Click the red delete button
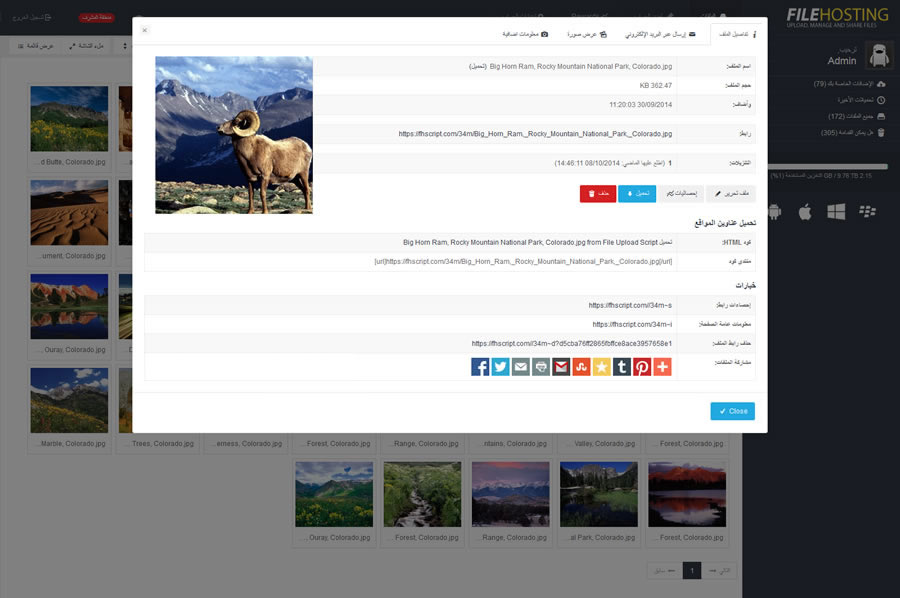 [x=598, y=193]
